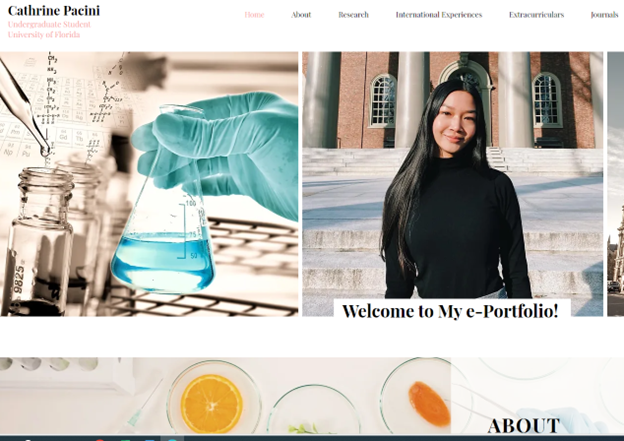Open the Research menu item
This screenshot has width=624, height=441.
353,15
